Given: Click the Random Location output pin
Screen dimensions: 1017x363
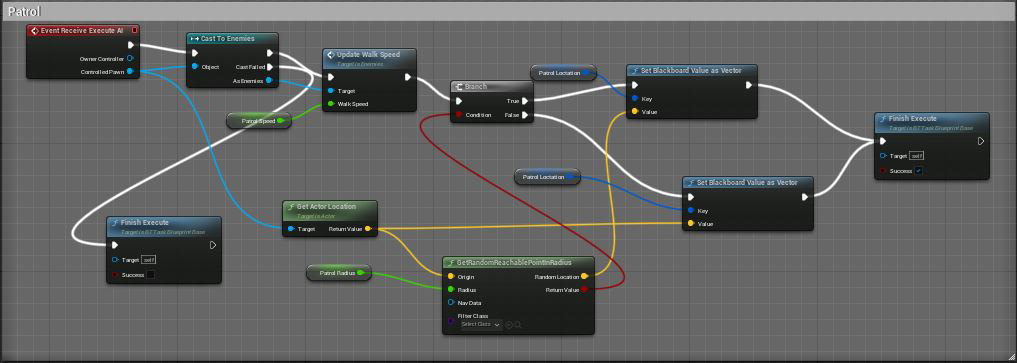Looking at the screenshot, I should tap(584, 276).
